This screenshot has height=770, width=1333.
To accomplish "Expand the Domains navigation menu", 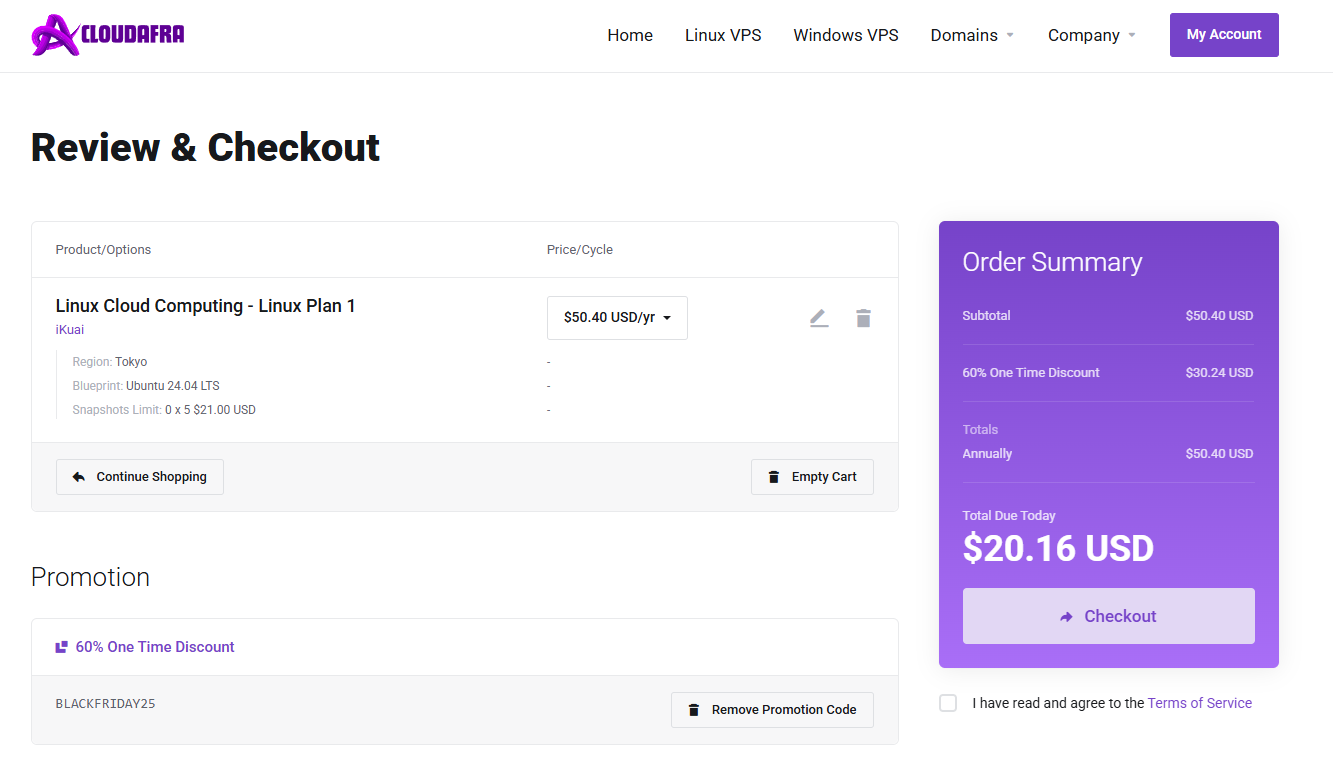I will click(972, 35).
